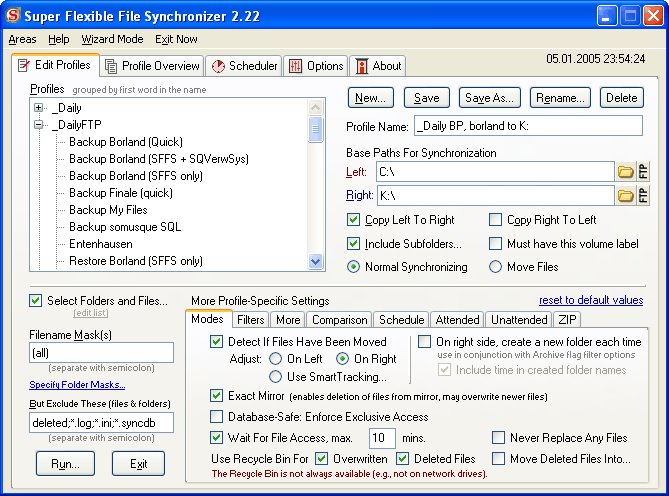The image size is (669, 496).
Task: Click the Save As... button
Action: 489,98
